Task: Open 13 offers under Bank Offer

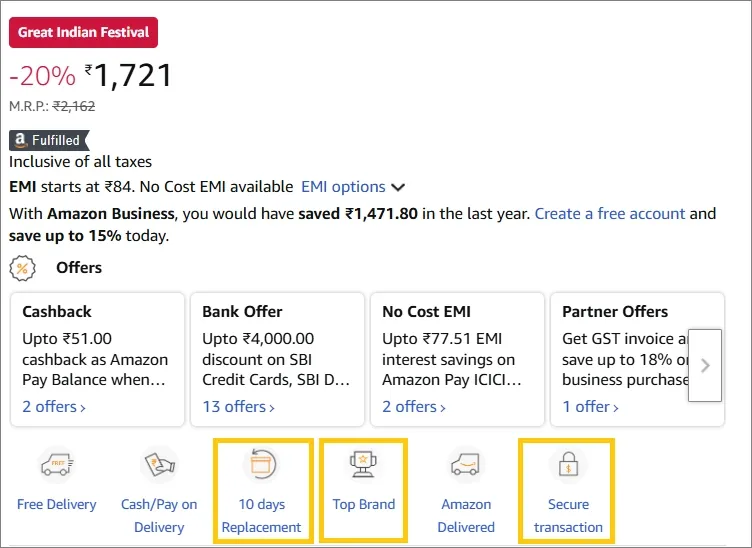Action: pyautogui.click(x=237, y=407)
